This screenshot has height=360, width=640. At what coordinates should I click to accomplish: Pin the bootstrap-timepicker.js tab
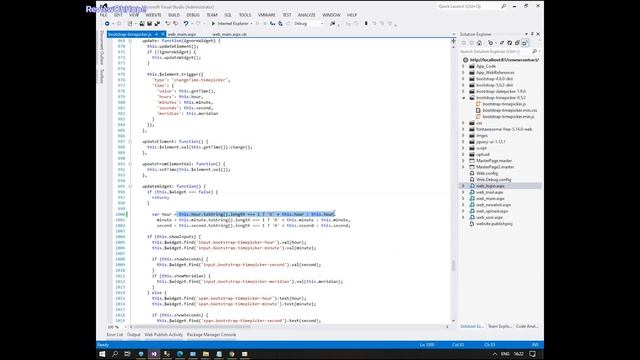157,34
